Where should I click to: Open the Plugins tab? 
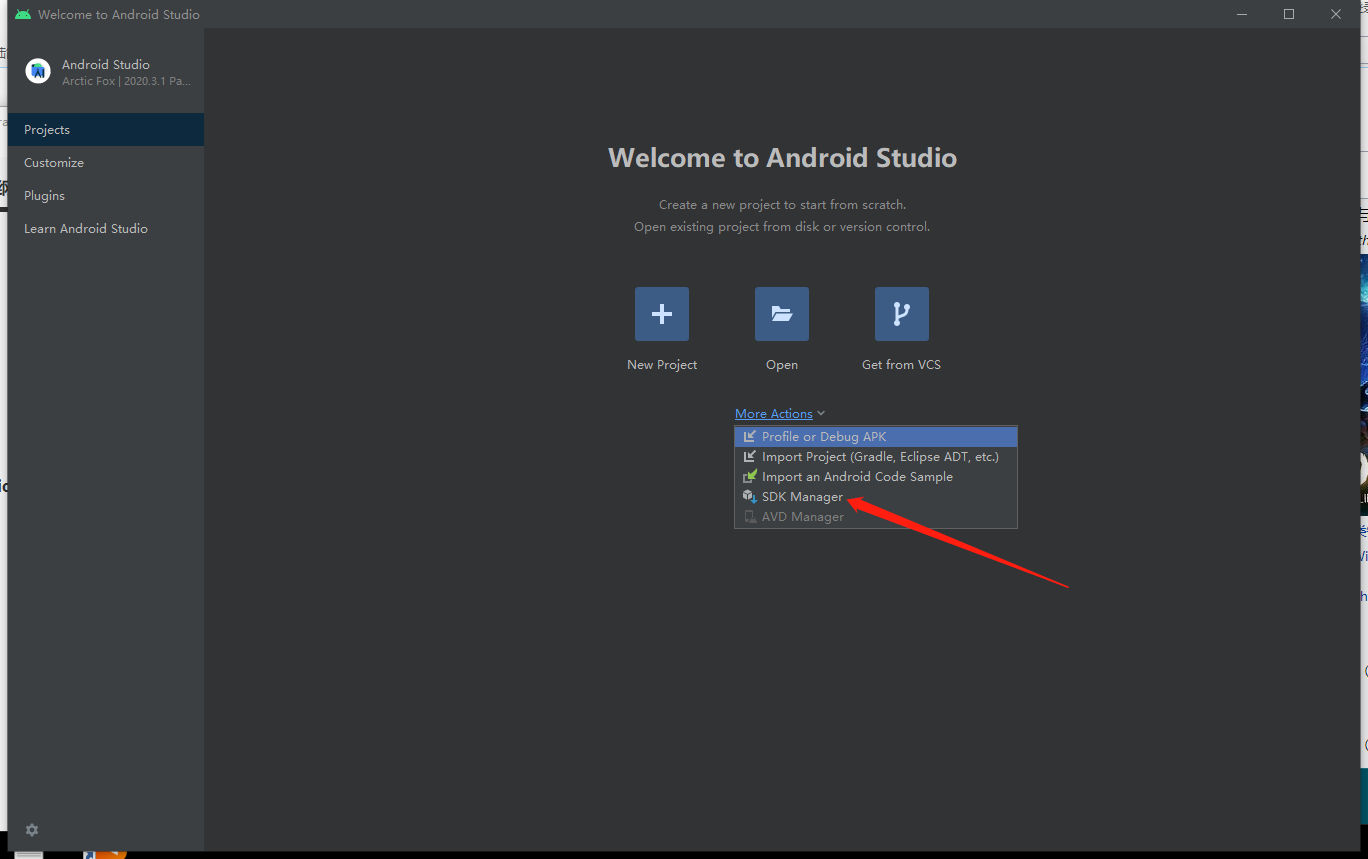coord(106,196)
